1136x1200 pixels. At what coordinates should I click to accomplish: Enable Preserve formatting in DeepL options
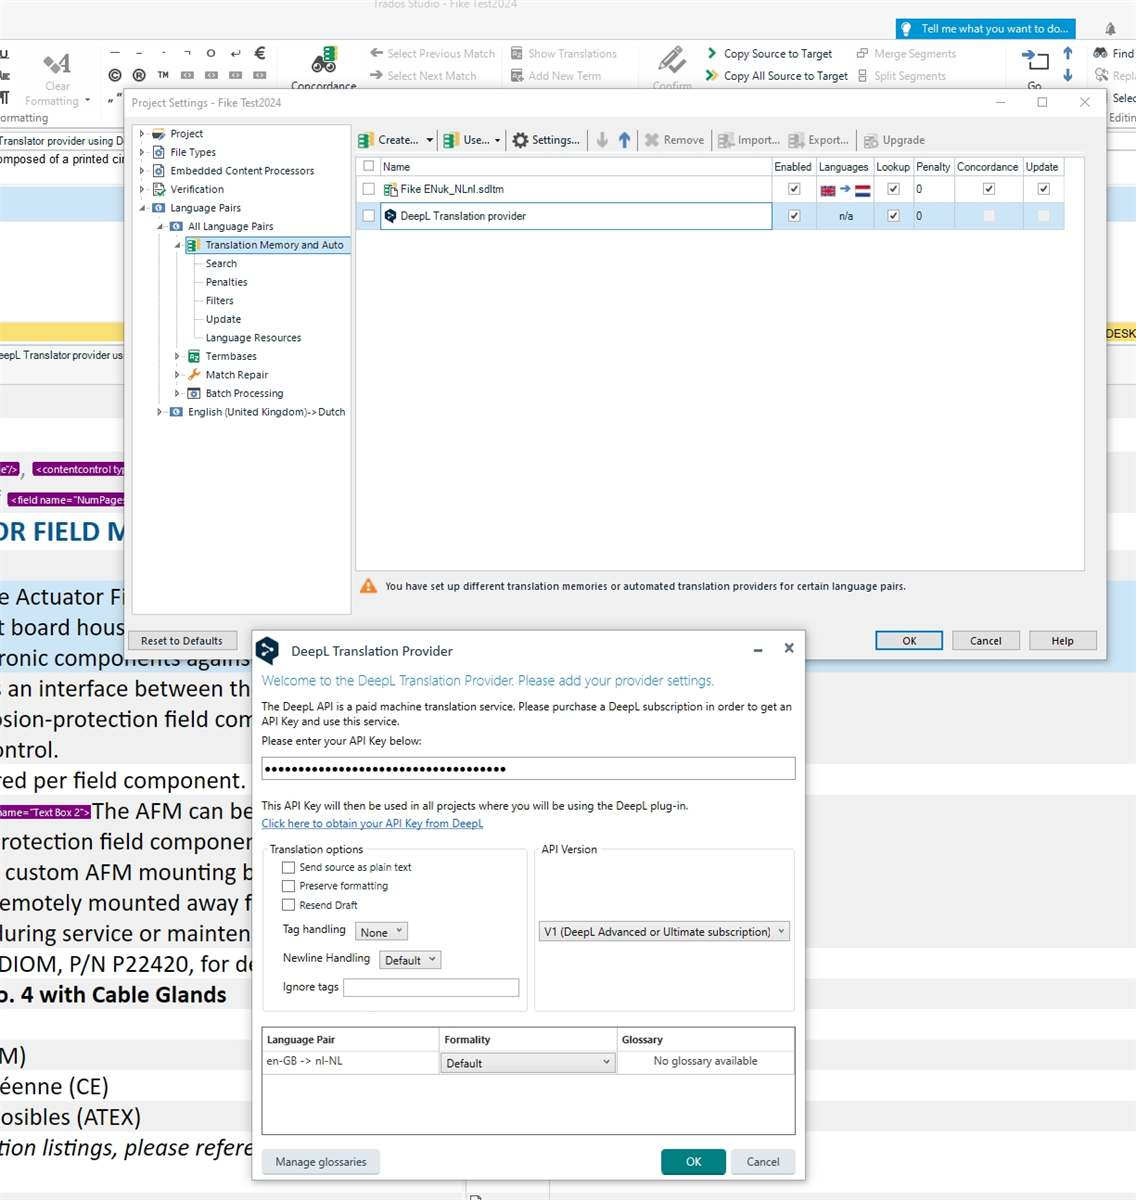point(288,886)
